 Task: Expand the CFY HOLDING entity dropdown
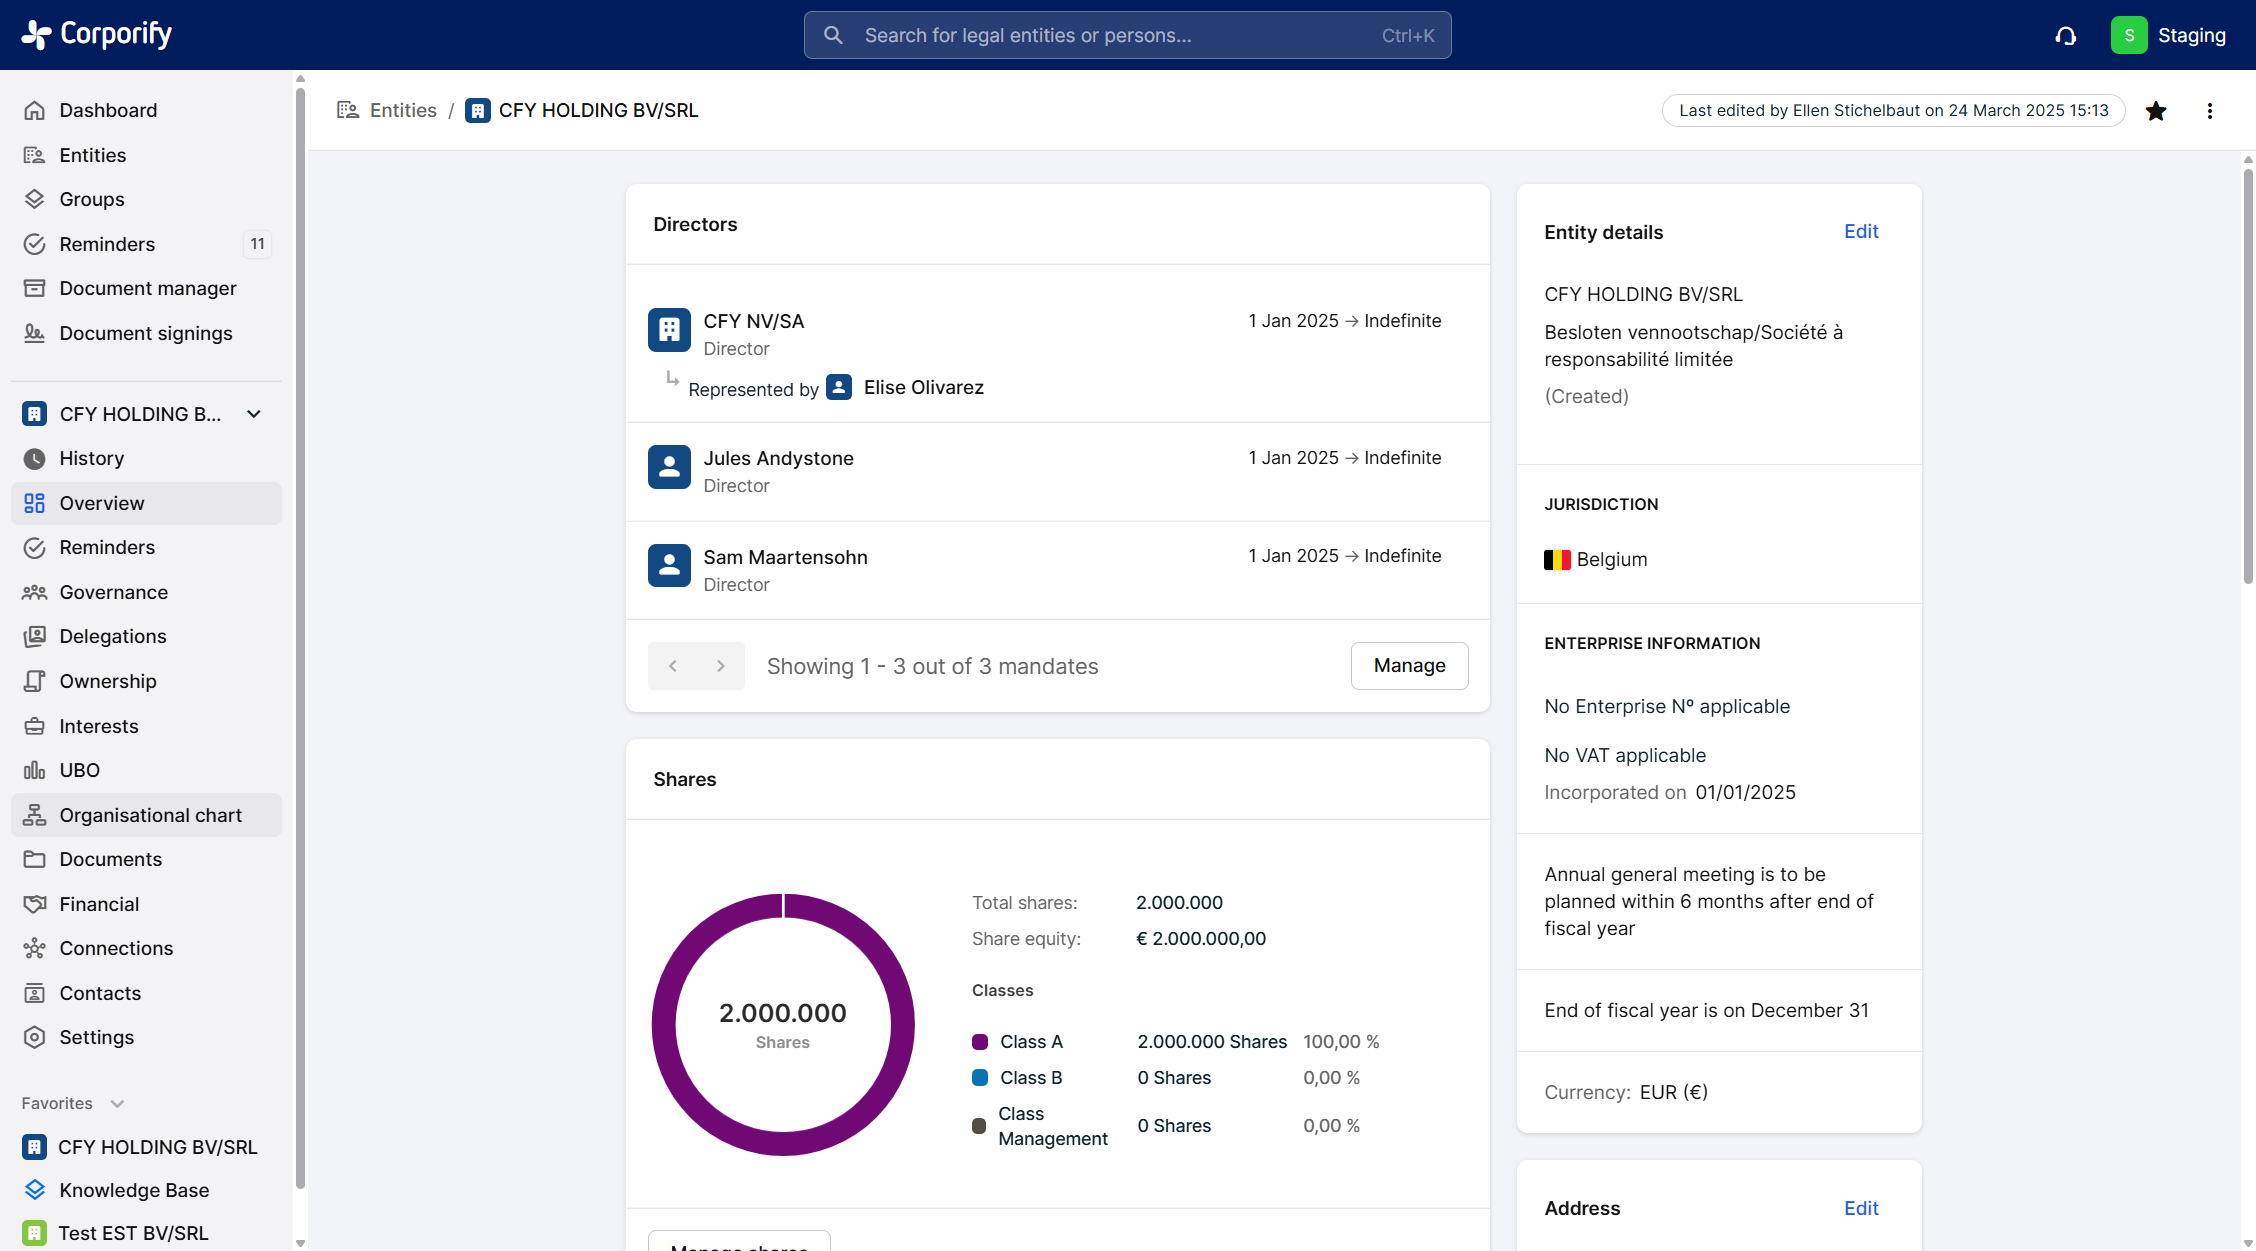tap(254, 414)
